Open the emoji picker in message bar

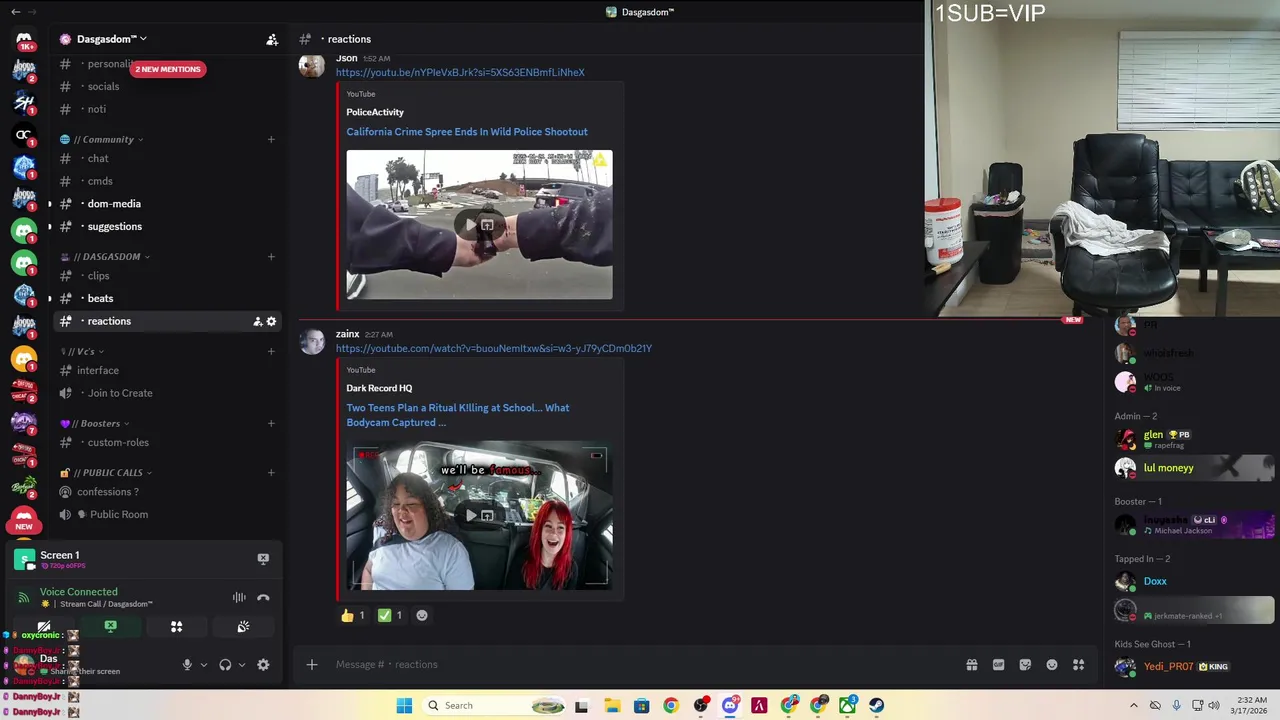point(1052,665)
